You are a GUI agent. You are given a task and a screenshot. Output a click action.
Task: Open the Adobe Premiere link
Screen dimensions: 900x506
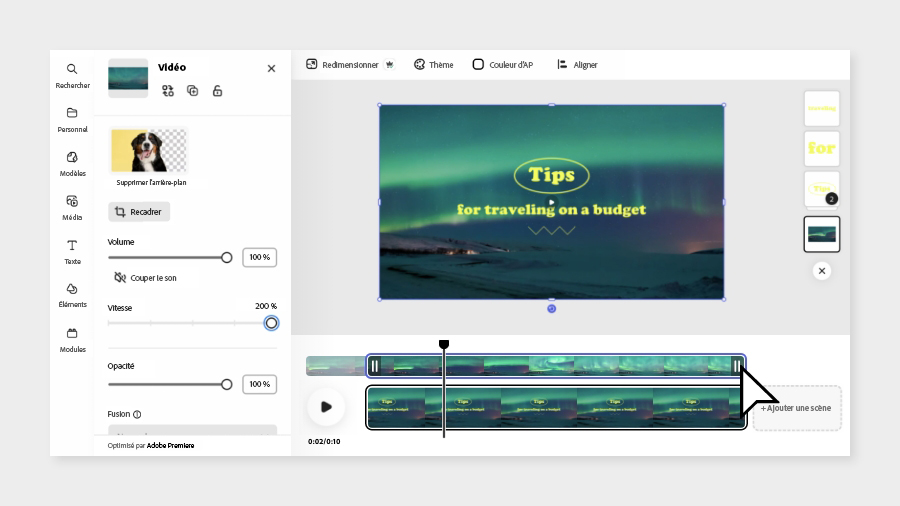(170, 445)
